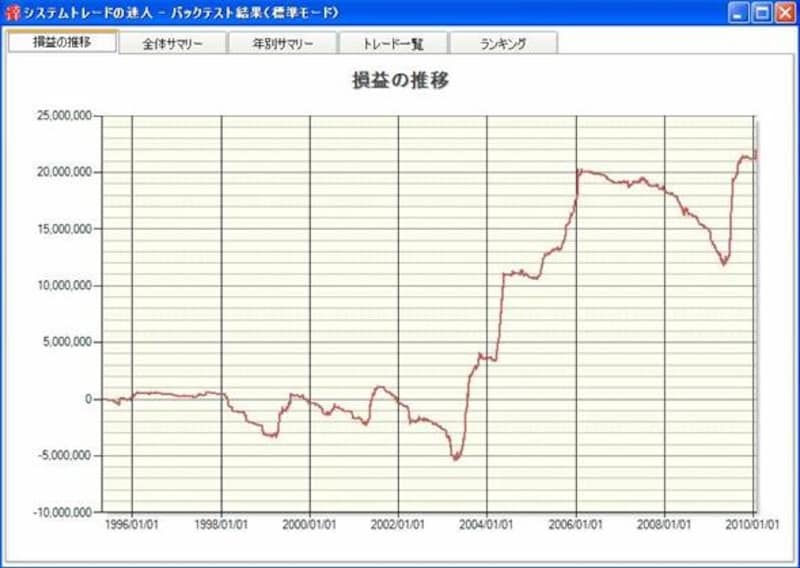Viewport: 800px width, 568px height.
Task: Click the 2010/01/01 x-axis label
Action: coord(753,525)
